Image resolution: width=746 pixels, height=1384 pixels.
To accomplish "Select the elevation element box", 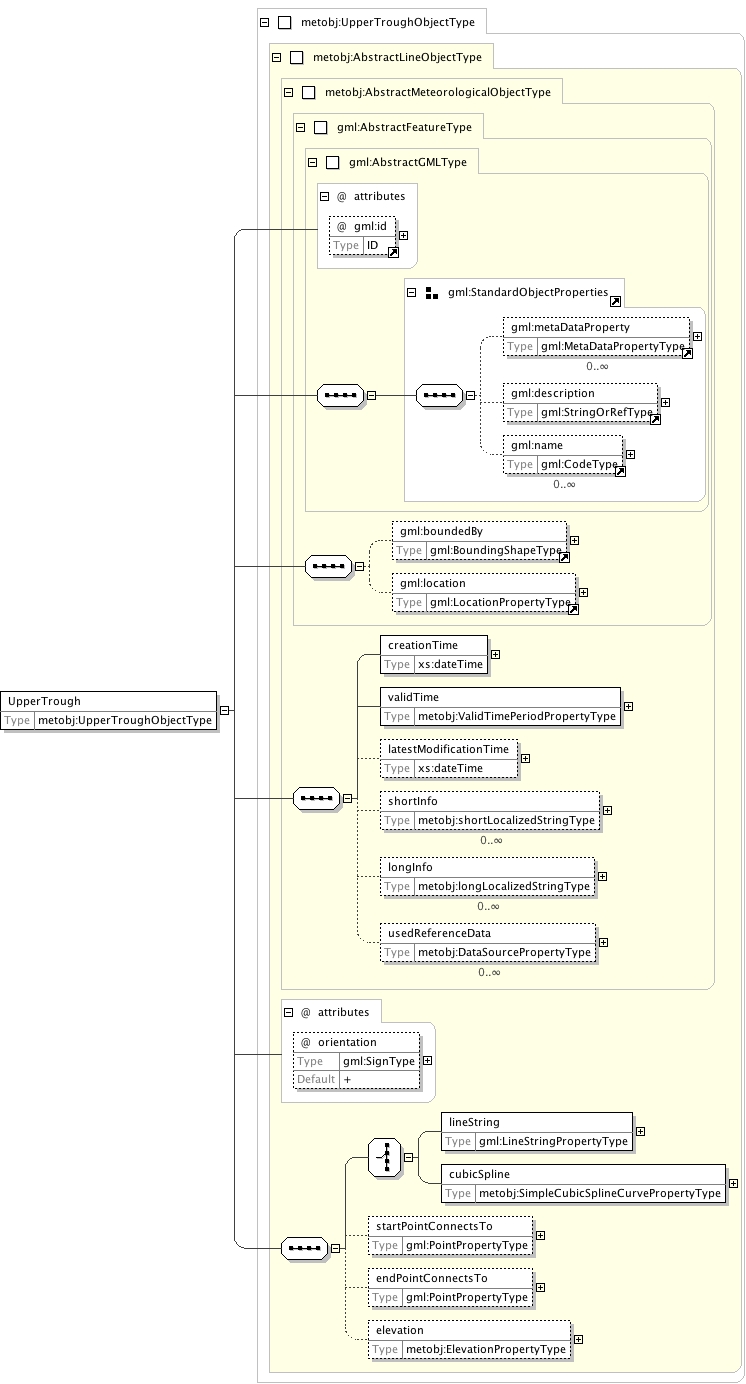I will [x=468, y=1339].
